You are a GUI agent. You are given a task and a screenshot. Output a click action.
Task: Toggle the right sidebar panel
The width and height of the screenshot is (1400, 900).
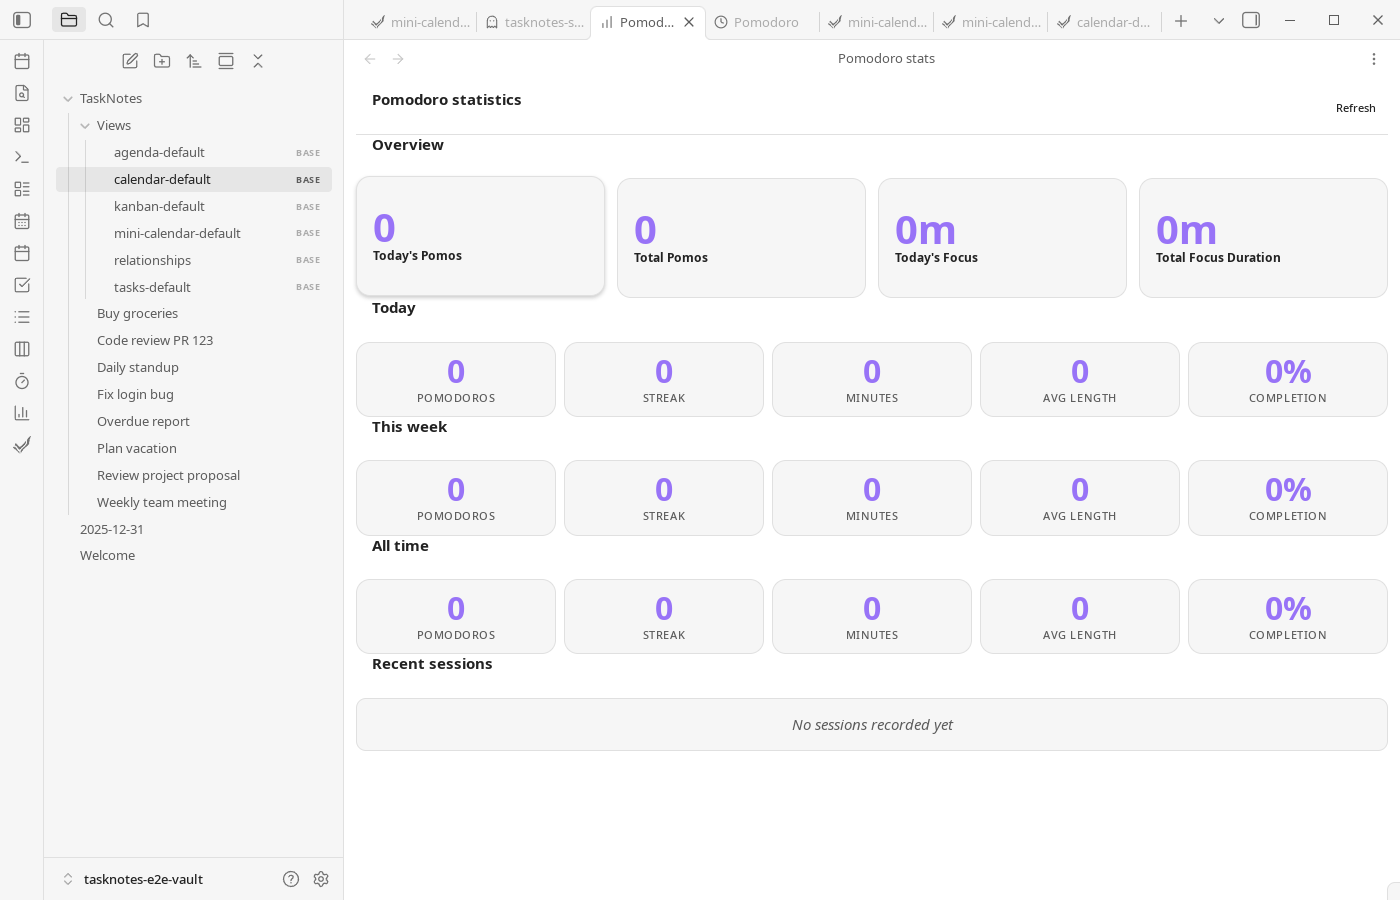click(1251, 20)
